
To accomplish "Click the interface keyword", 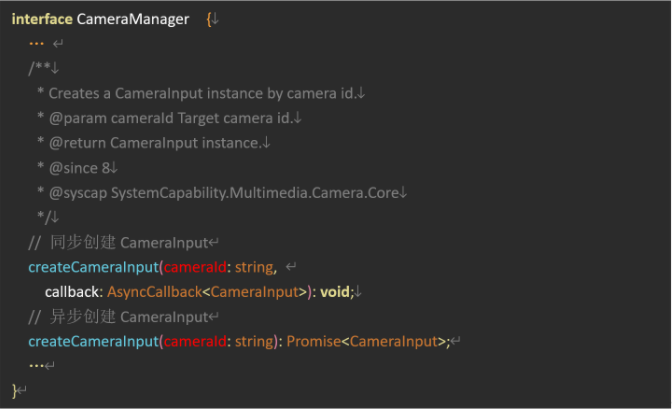I will [42, 19].
